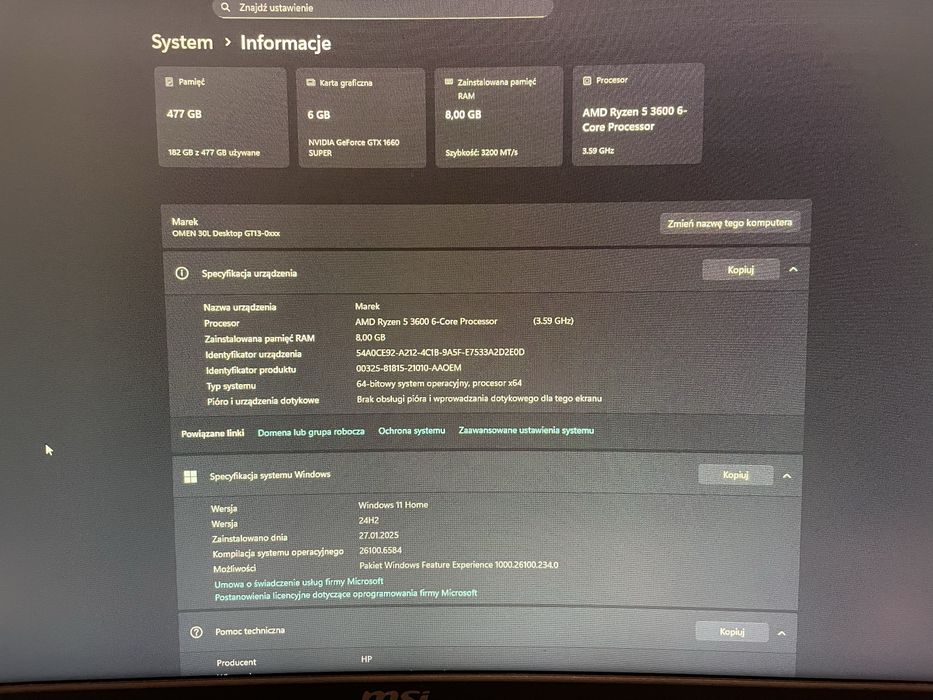Click the Pamięć storage icon

click(x=170, y=82)
